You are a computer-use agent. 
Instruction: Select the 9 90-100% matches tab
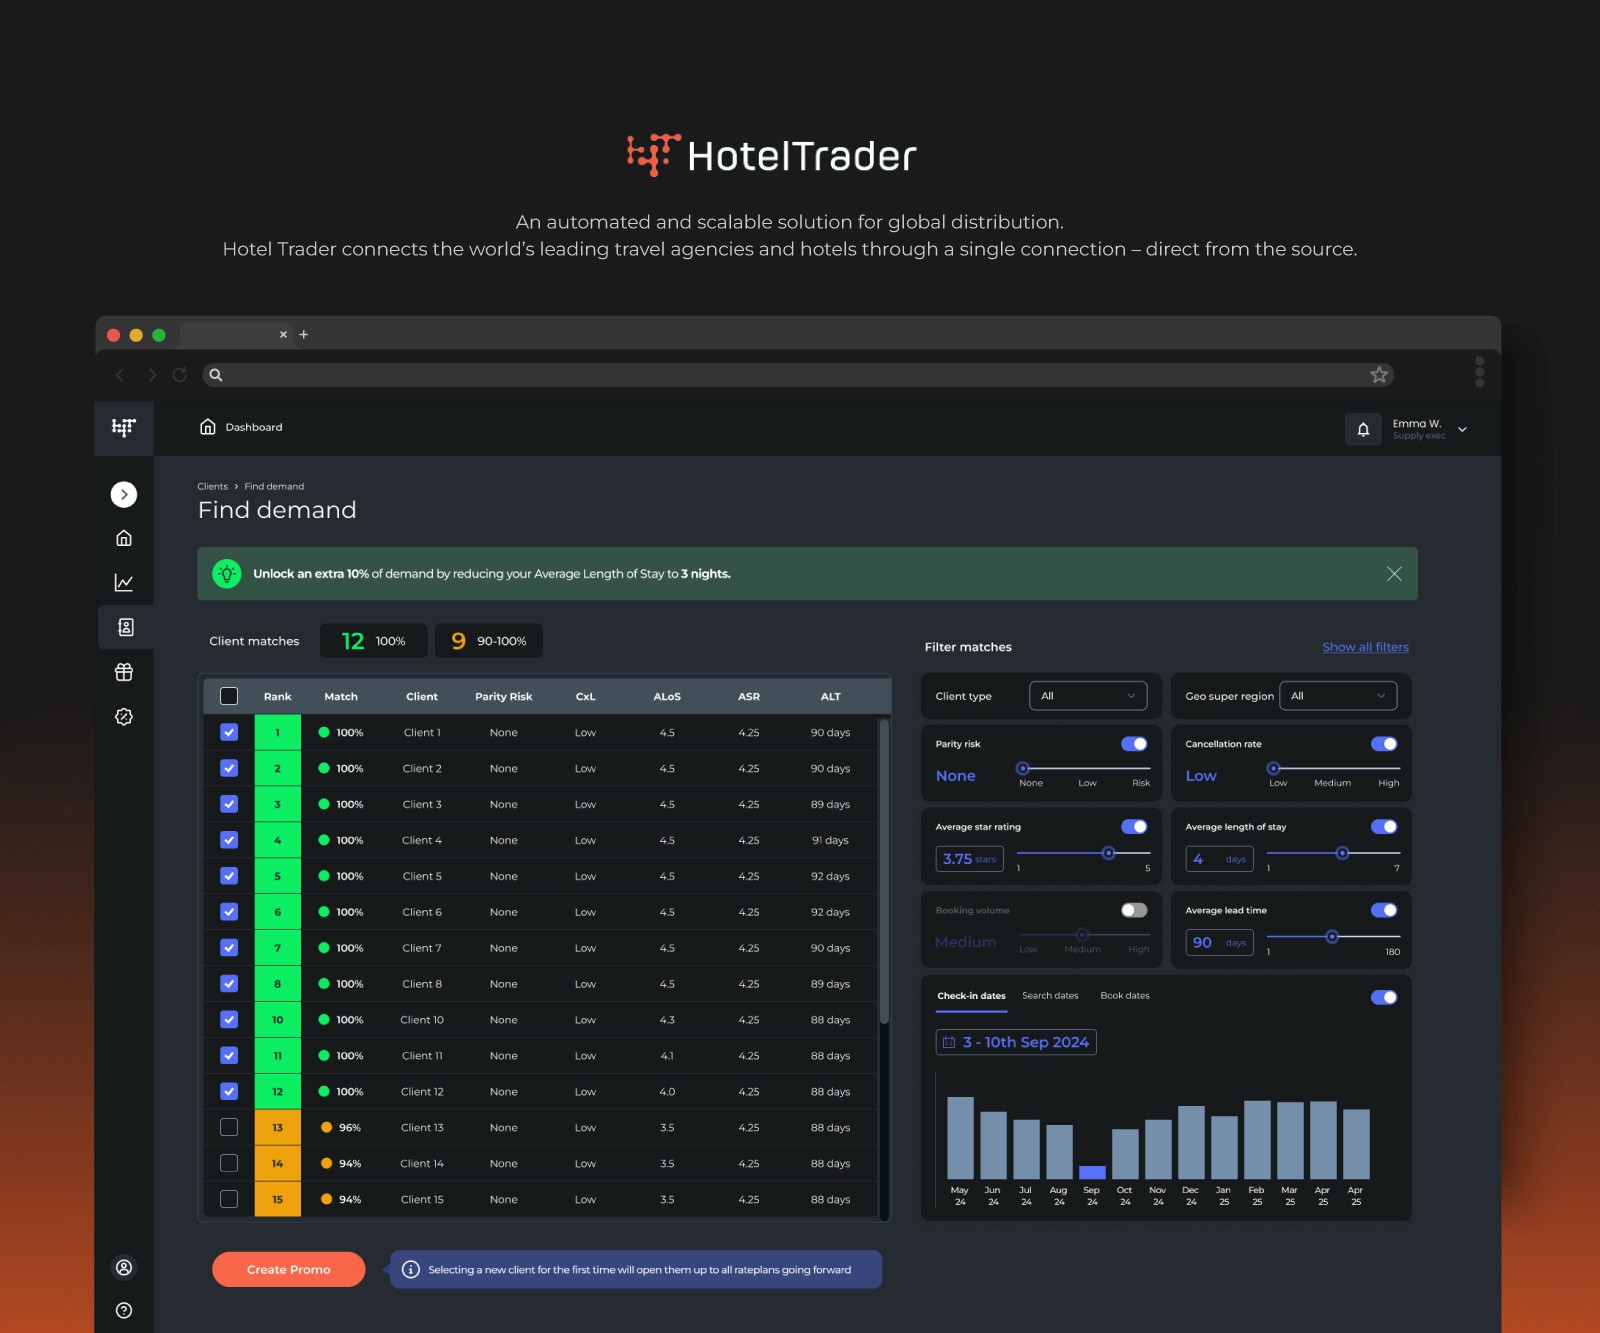[489, 641]
